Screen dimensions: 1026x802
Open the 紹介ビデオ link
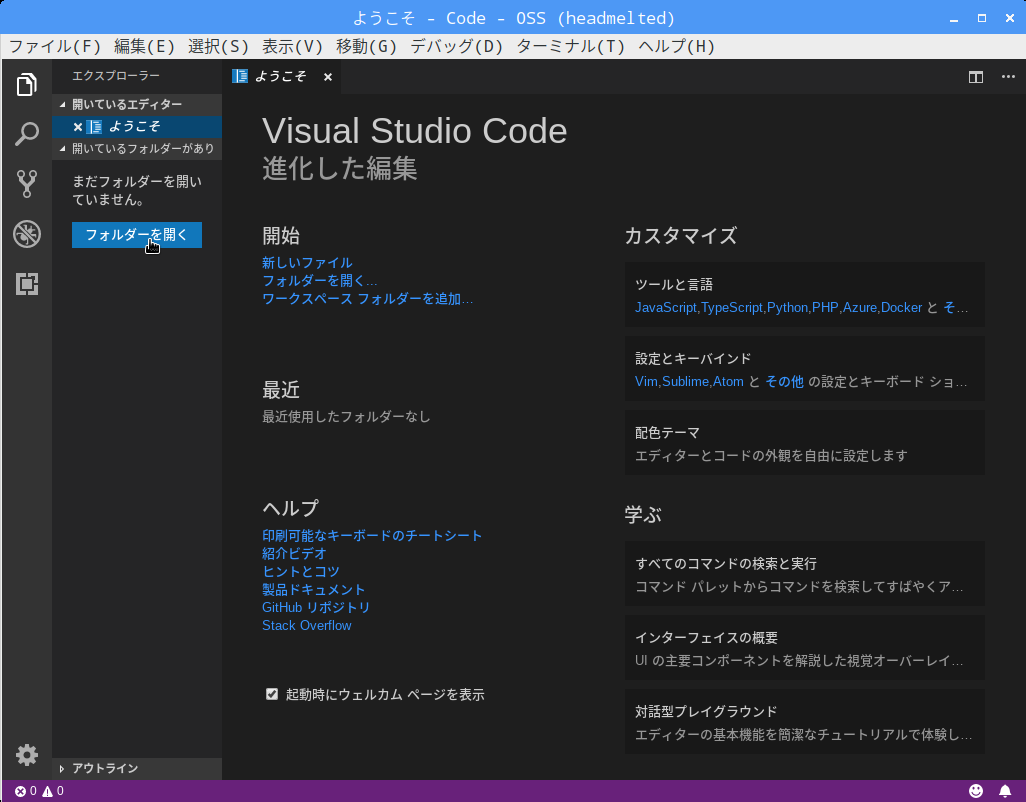point(294,553)
